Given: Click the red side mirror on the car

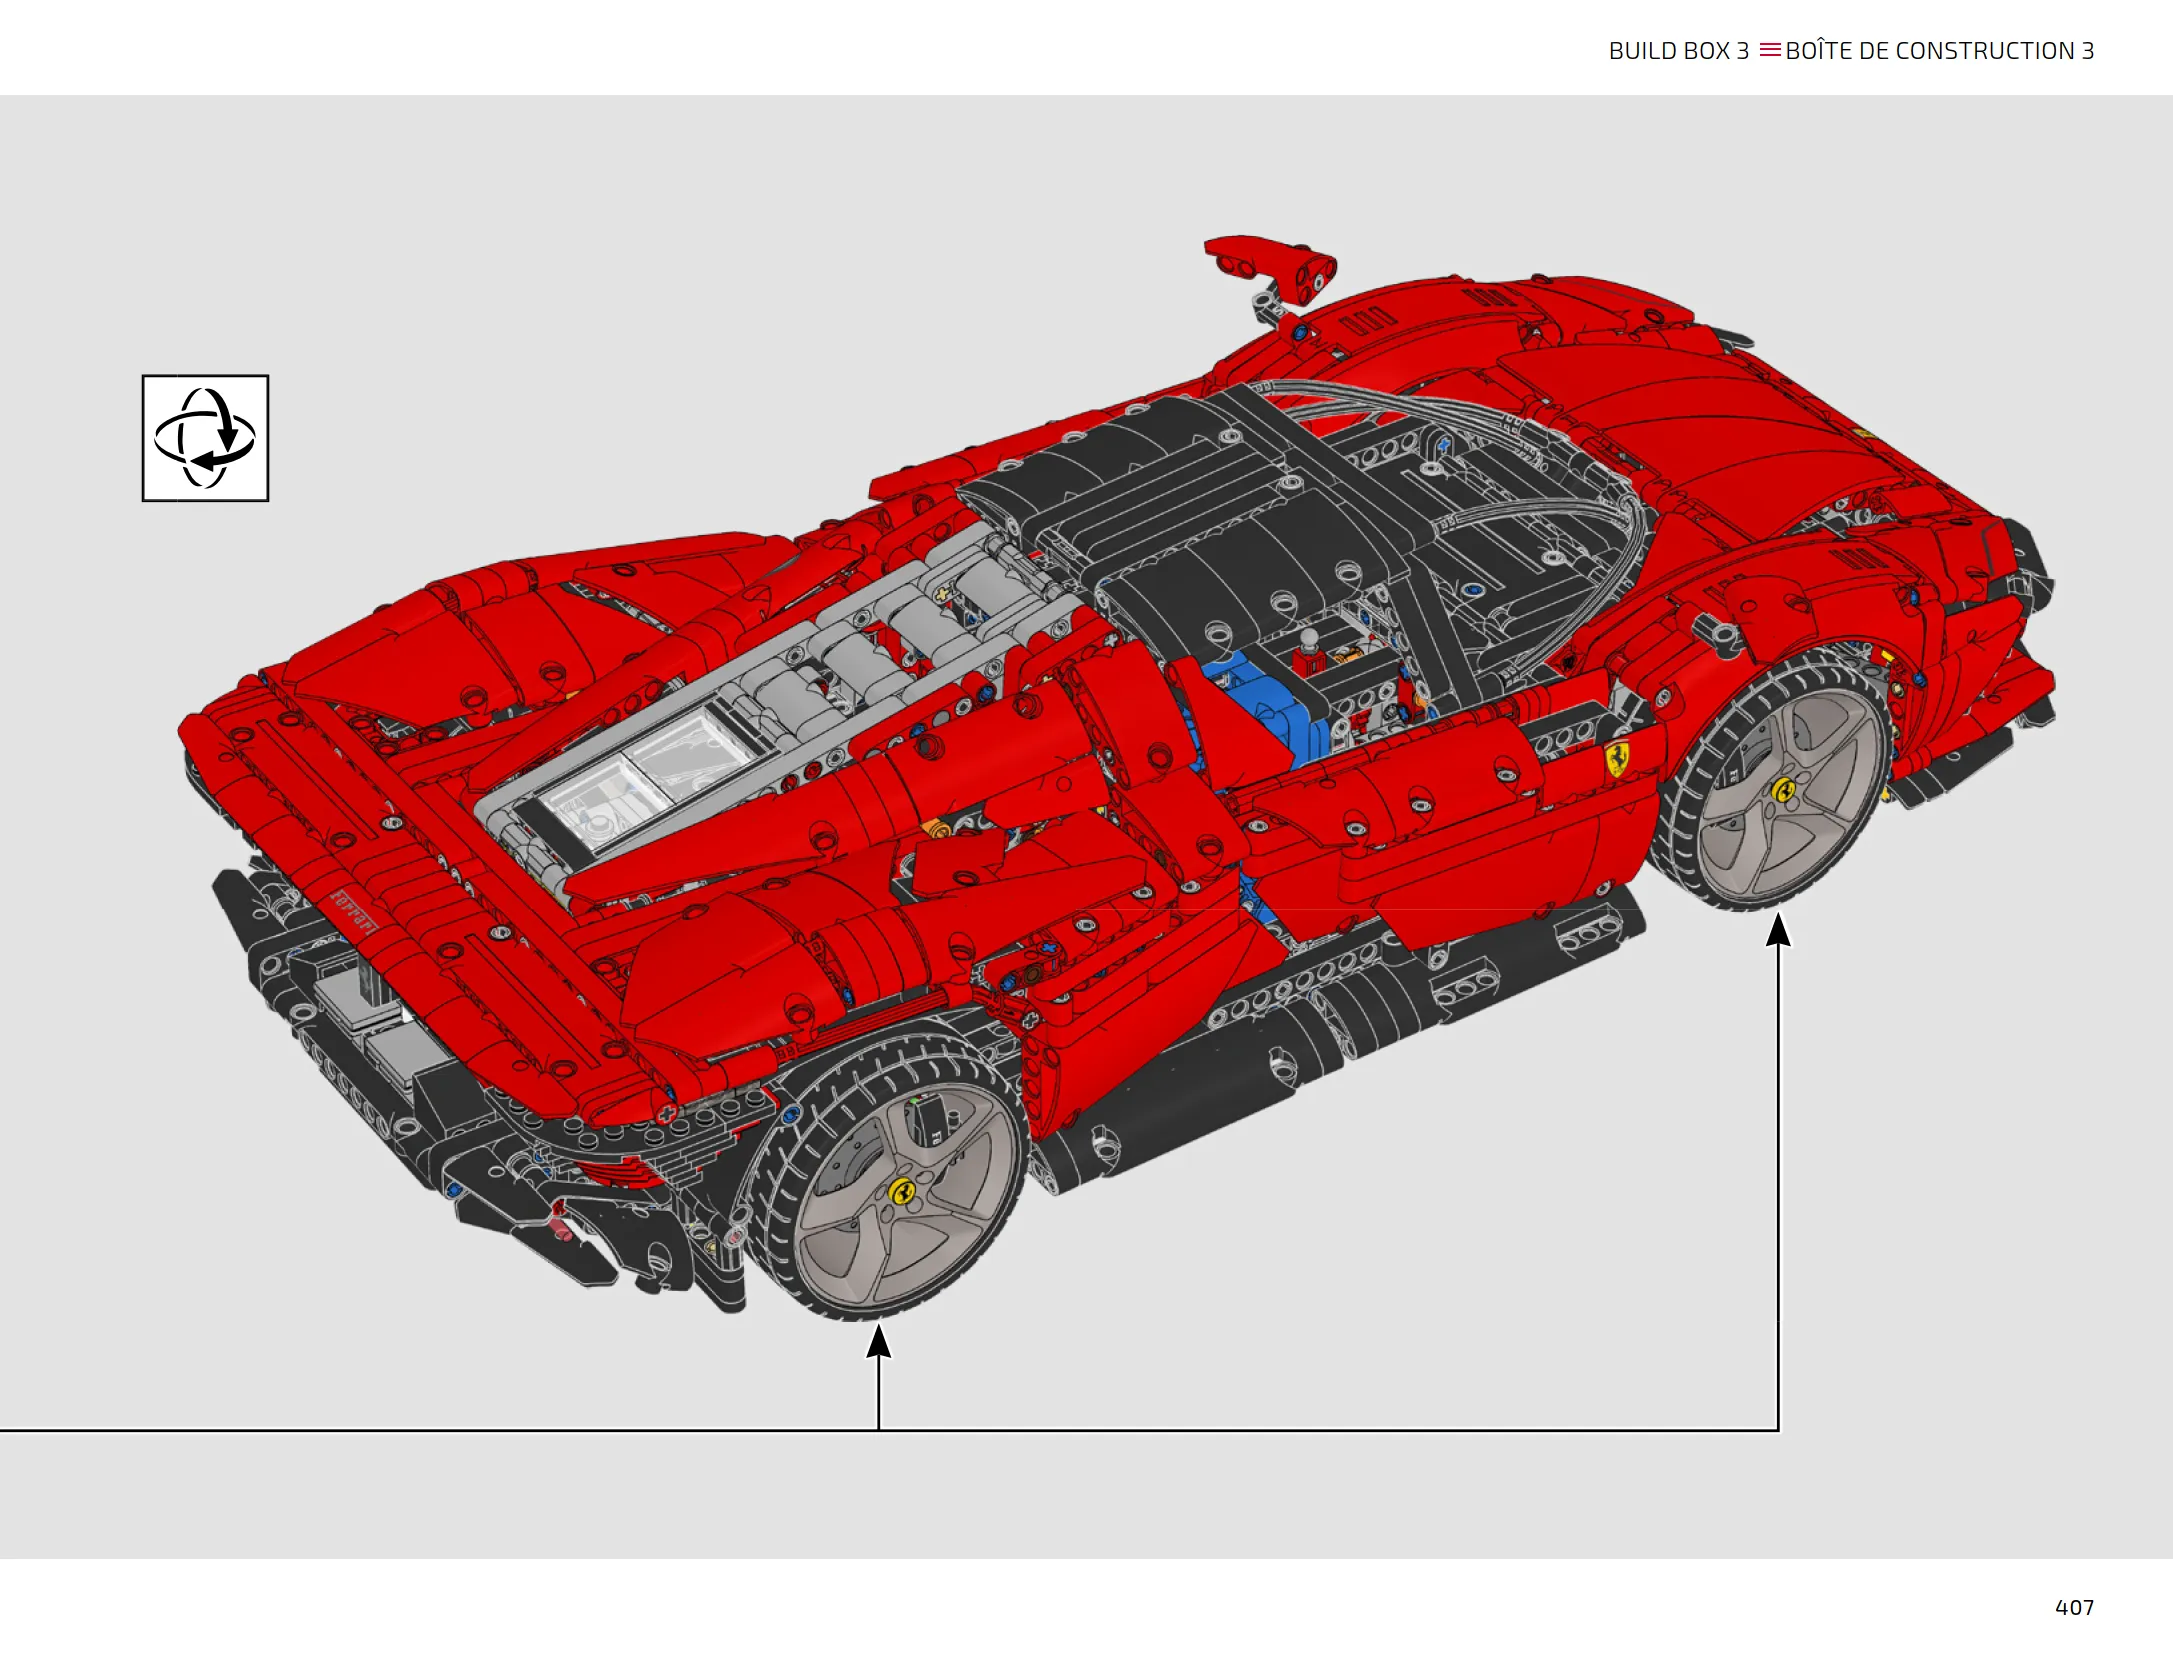Looking at the screenshot, I should 1271,268.
